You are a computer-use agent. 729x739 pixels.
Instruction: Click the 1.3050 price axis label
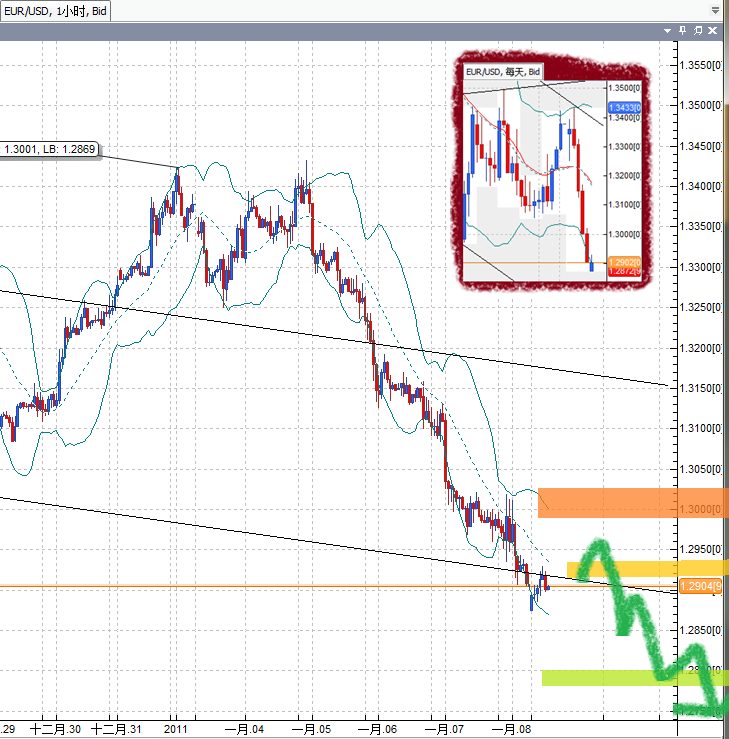pos(700,469)
